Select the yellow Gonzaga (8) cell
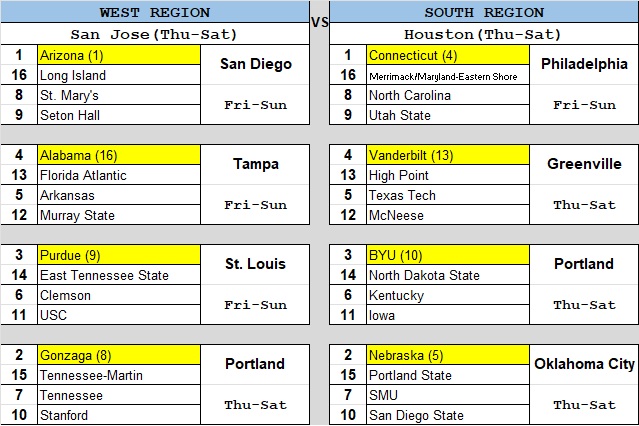The width and height of the screenshot is (639, 426). [x=119, y=355]
